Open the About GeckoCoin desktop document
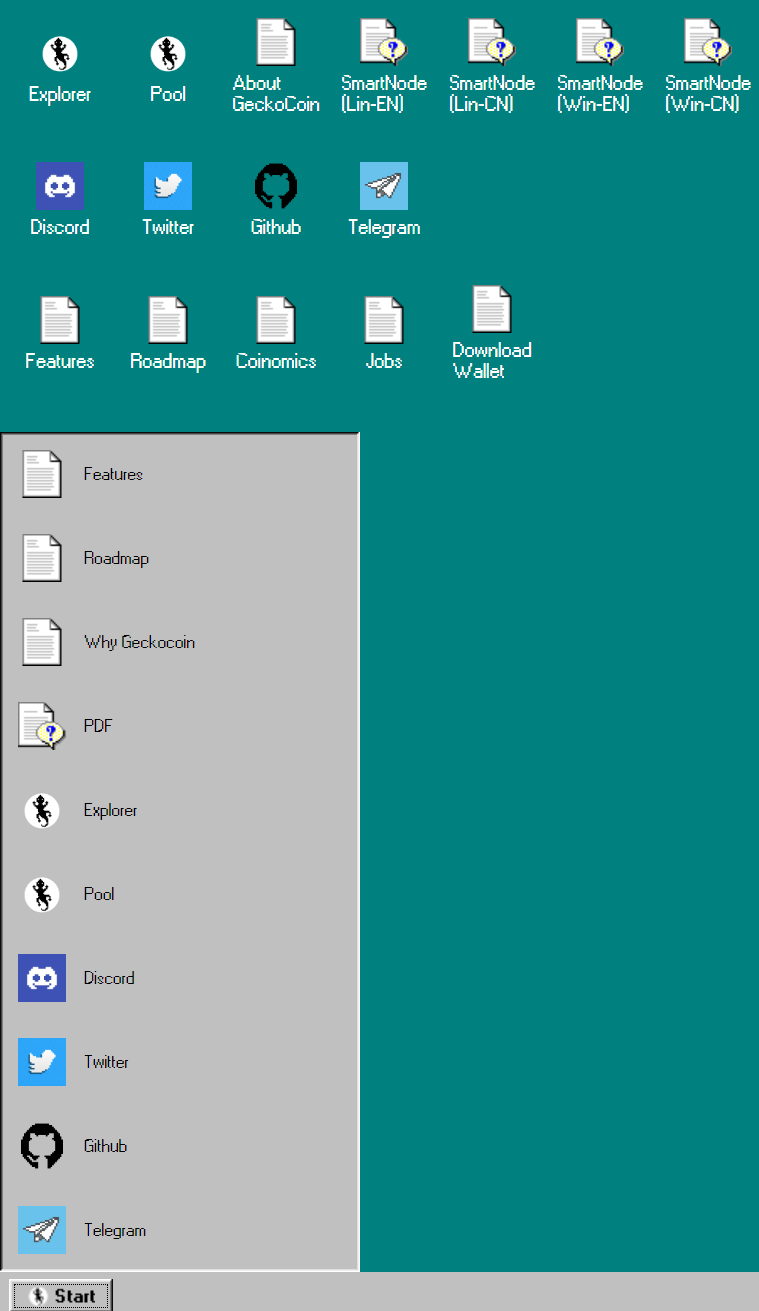Image resolution: width=759 pixels, height=1311 pixels. tap(276, 43)
